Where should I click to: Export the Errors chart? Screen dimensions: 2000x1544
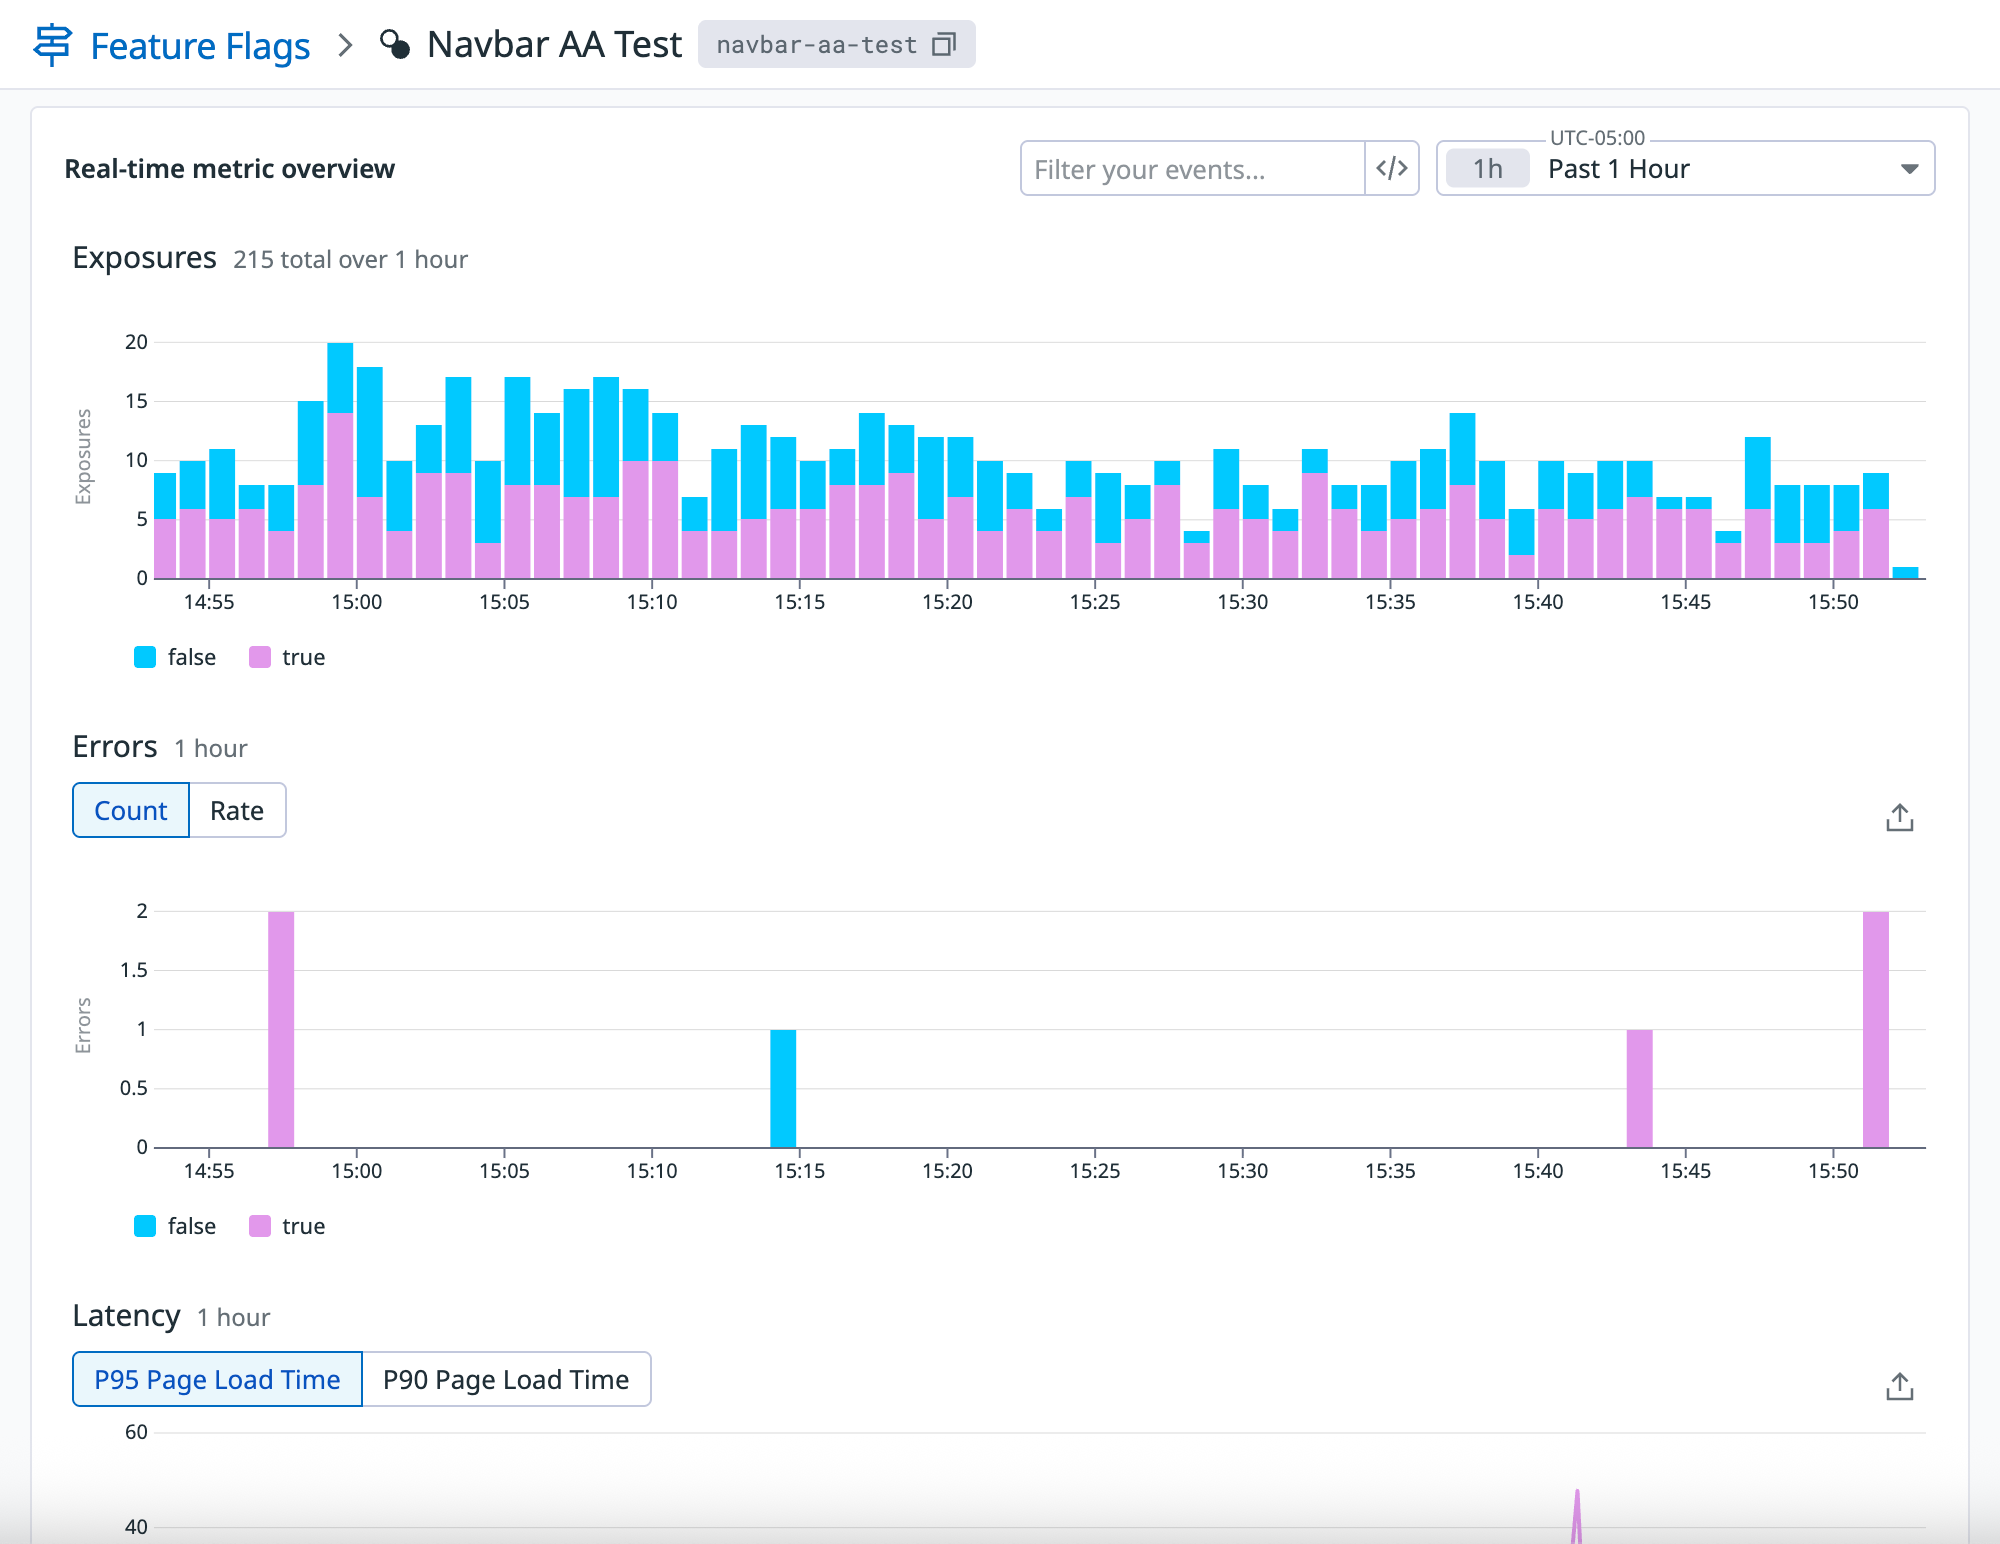(x=1899, y=818)
